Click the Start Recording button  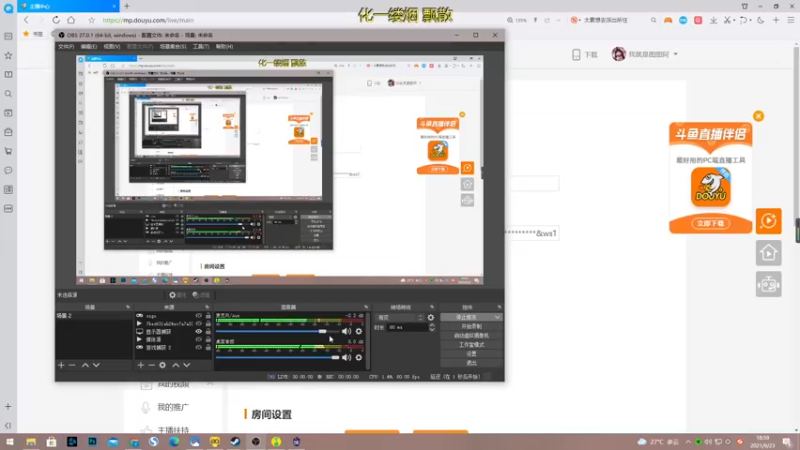pyautogui.click(x=471, y=327)
